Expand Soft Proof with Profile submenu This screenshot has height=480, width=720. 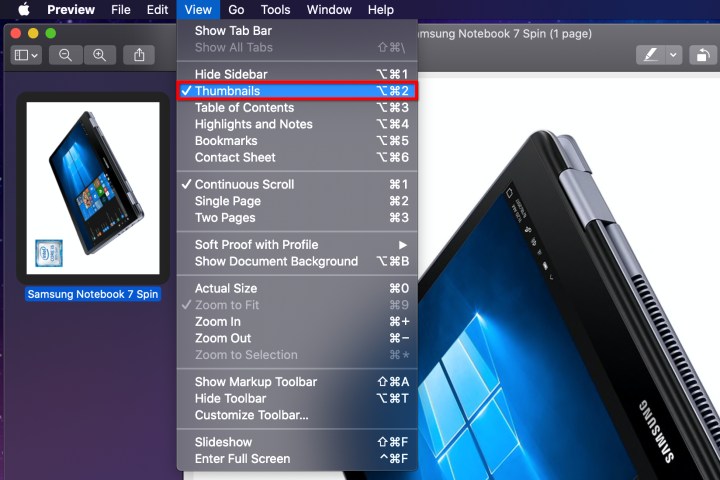(297, 244)
